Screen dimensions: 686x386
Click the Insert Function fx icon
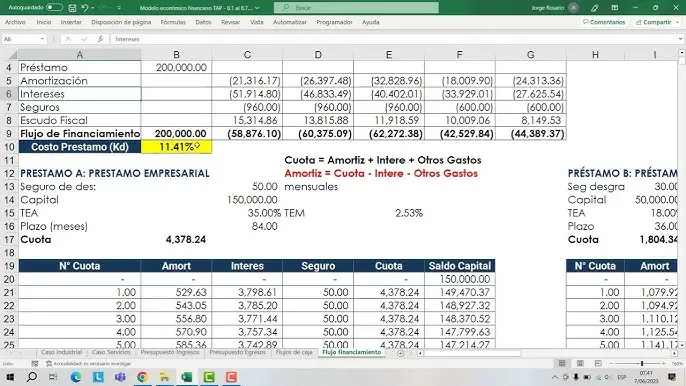tap(100, 39)
